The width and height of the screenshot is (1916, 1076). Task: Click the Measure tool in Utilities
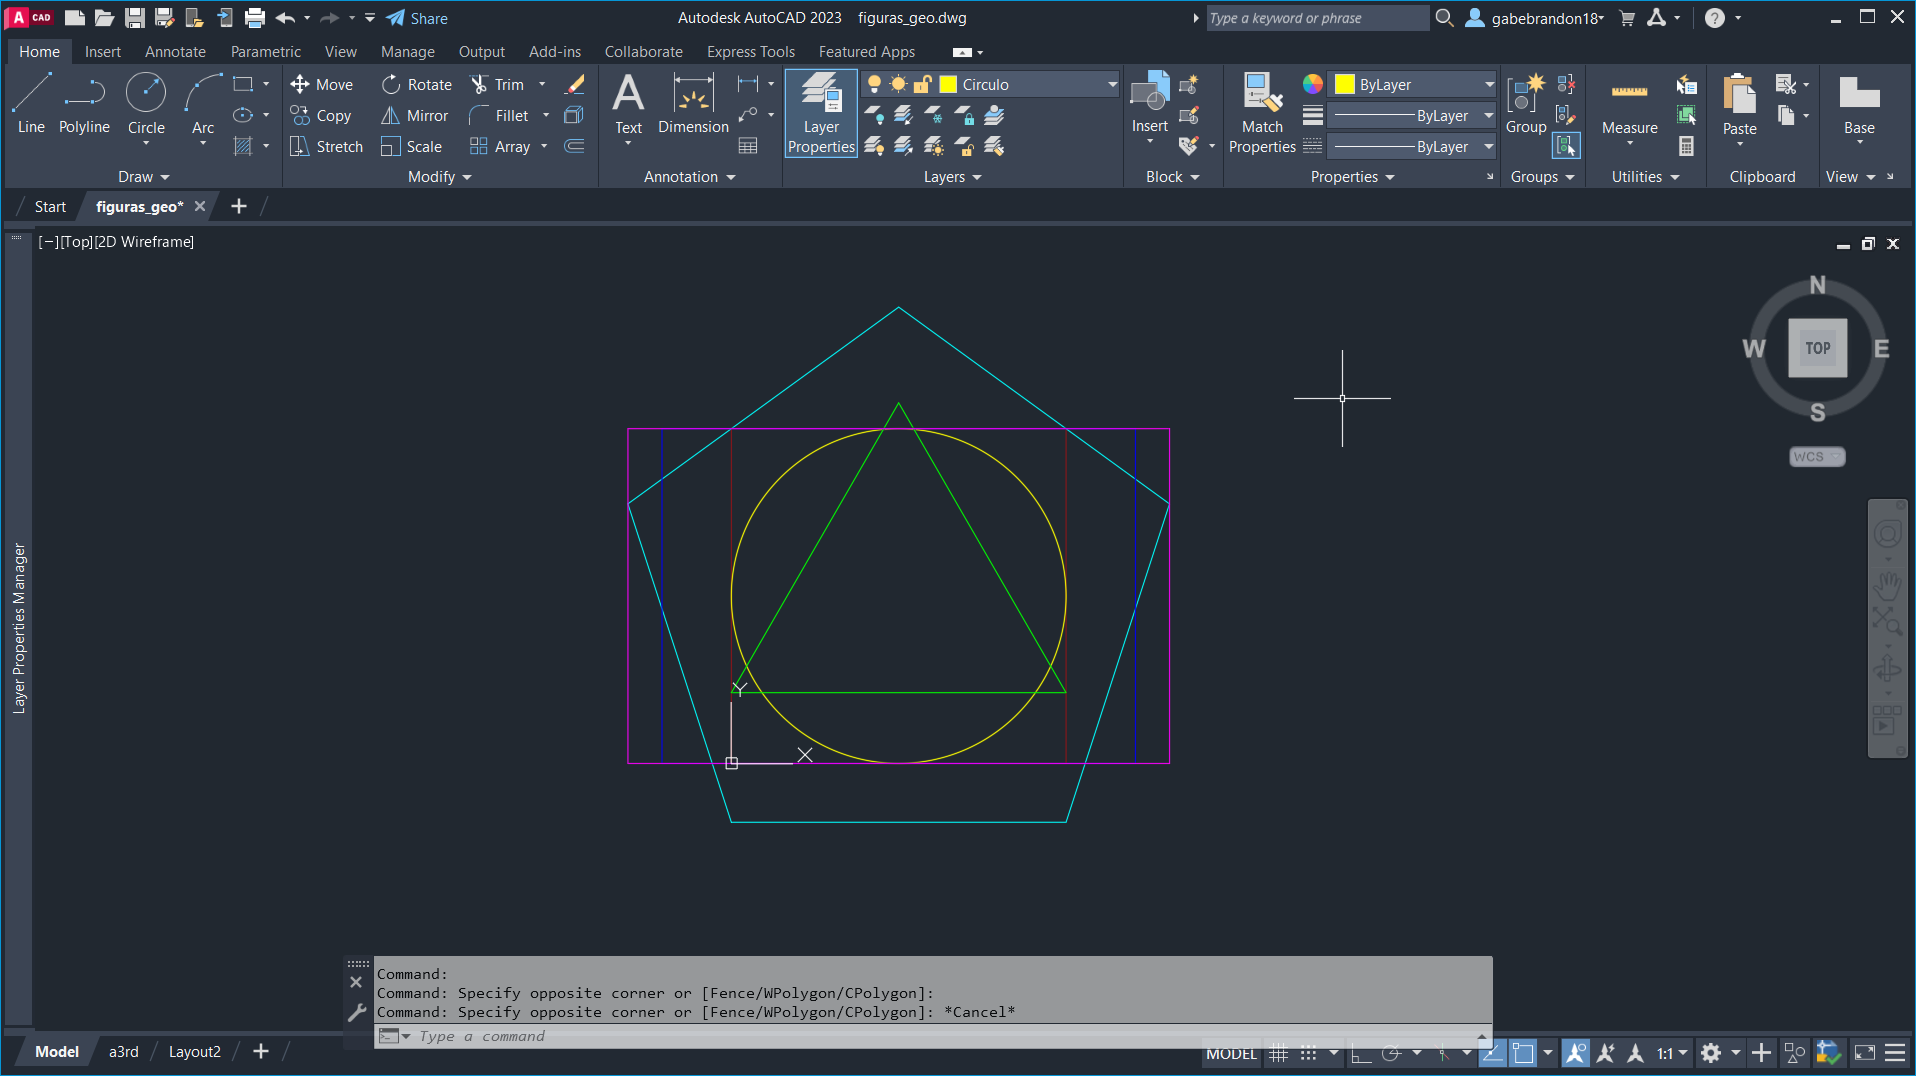(1628, 105)
